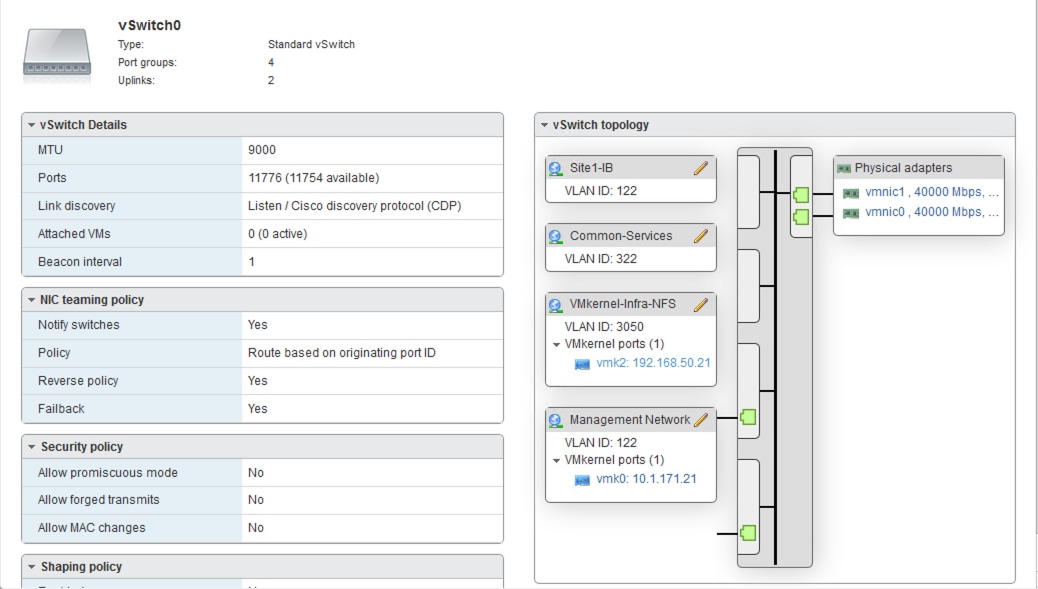Open vmk0: 10.1.171.21 link
This screenshot has height=589, width=1038.
(646, 478)
